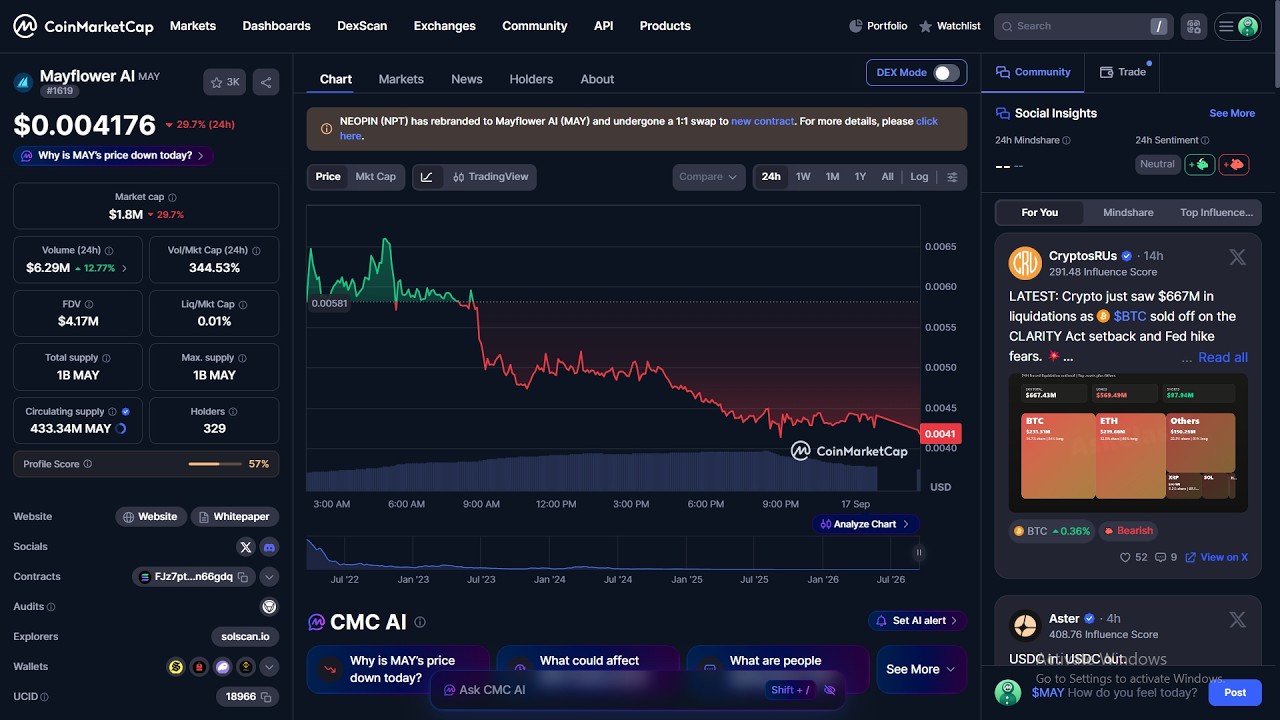
Task: Click the purple wallet icon
Action: 223,667
